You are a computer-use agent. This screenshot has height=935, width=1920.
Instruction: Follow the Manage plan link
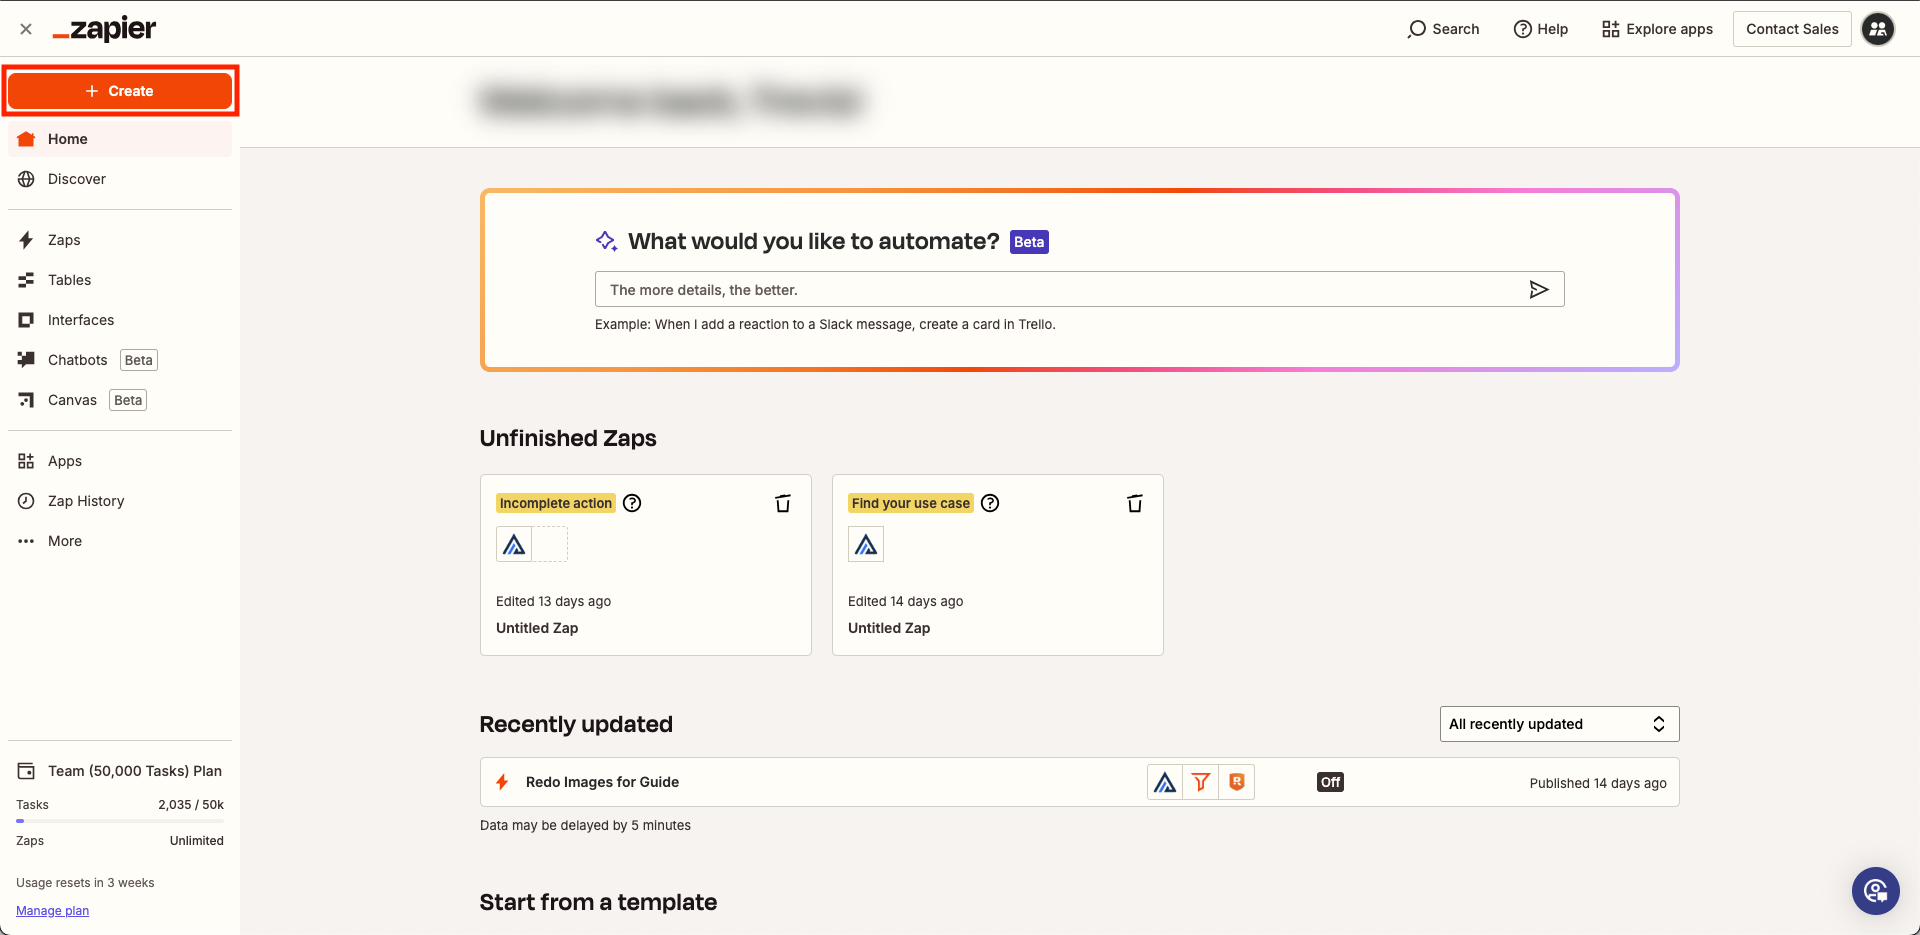tap(53, 911)
